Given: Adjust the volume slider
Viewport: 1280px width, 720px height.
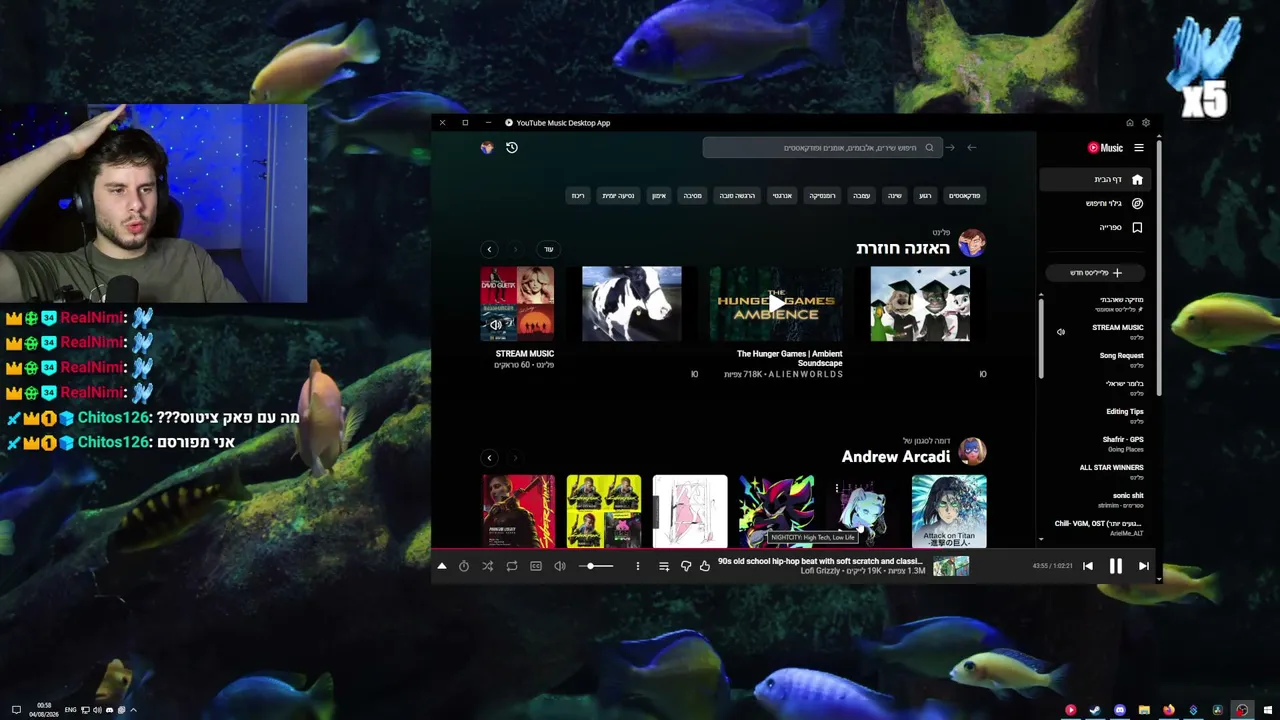Looking at the screenshot, I should (596, 566).
